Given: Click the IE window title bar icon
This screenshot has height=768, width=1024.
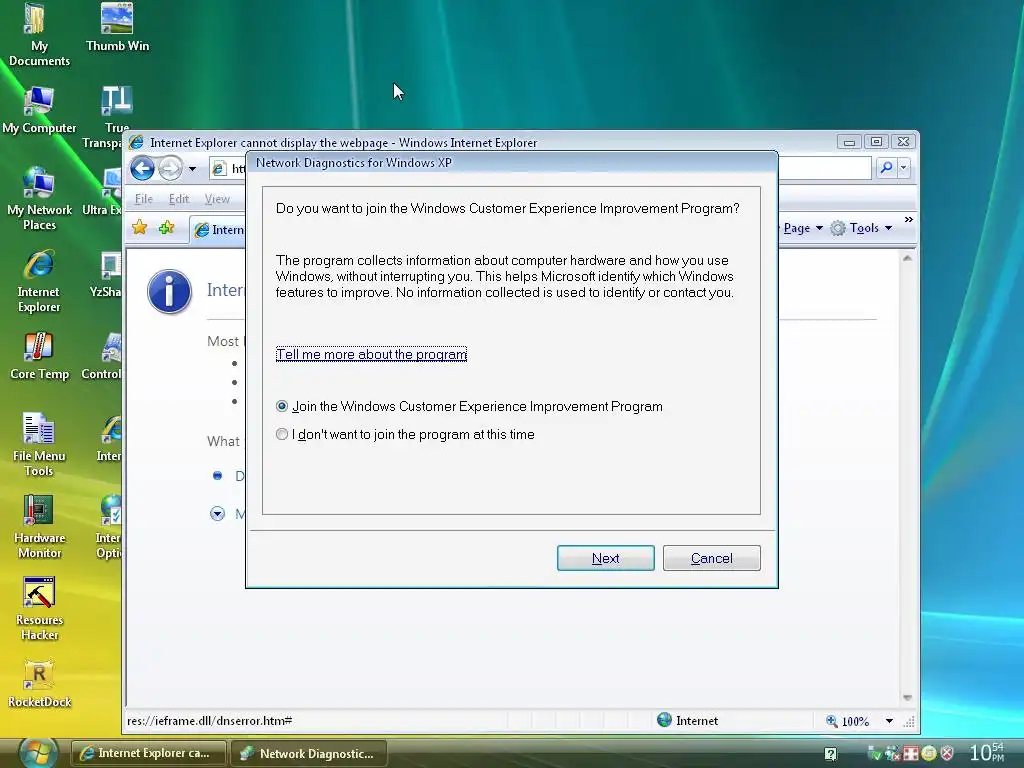Looking at the screenshot, I should (x=136, y=142).
